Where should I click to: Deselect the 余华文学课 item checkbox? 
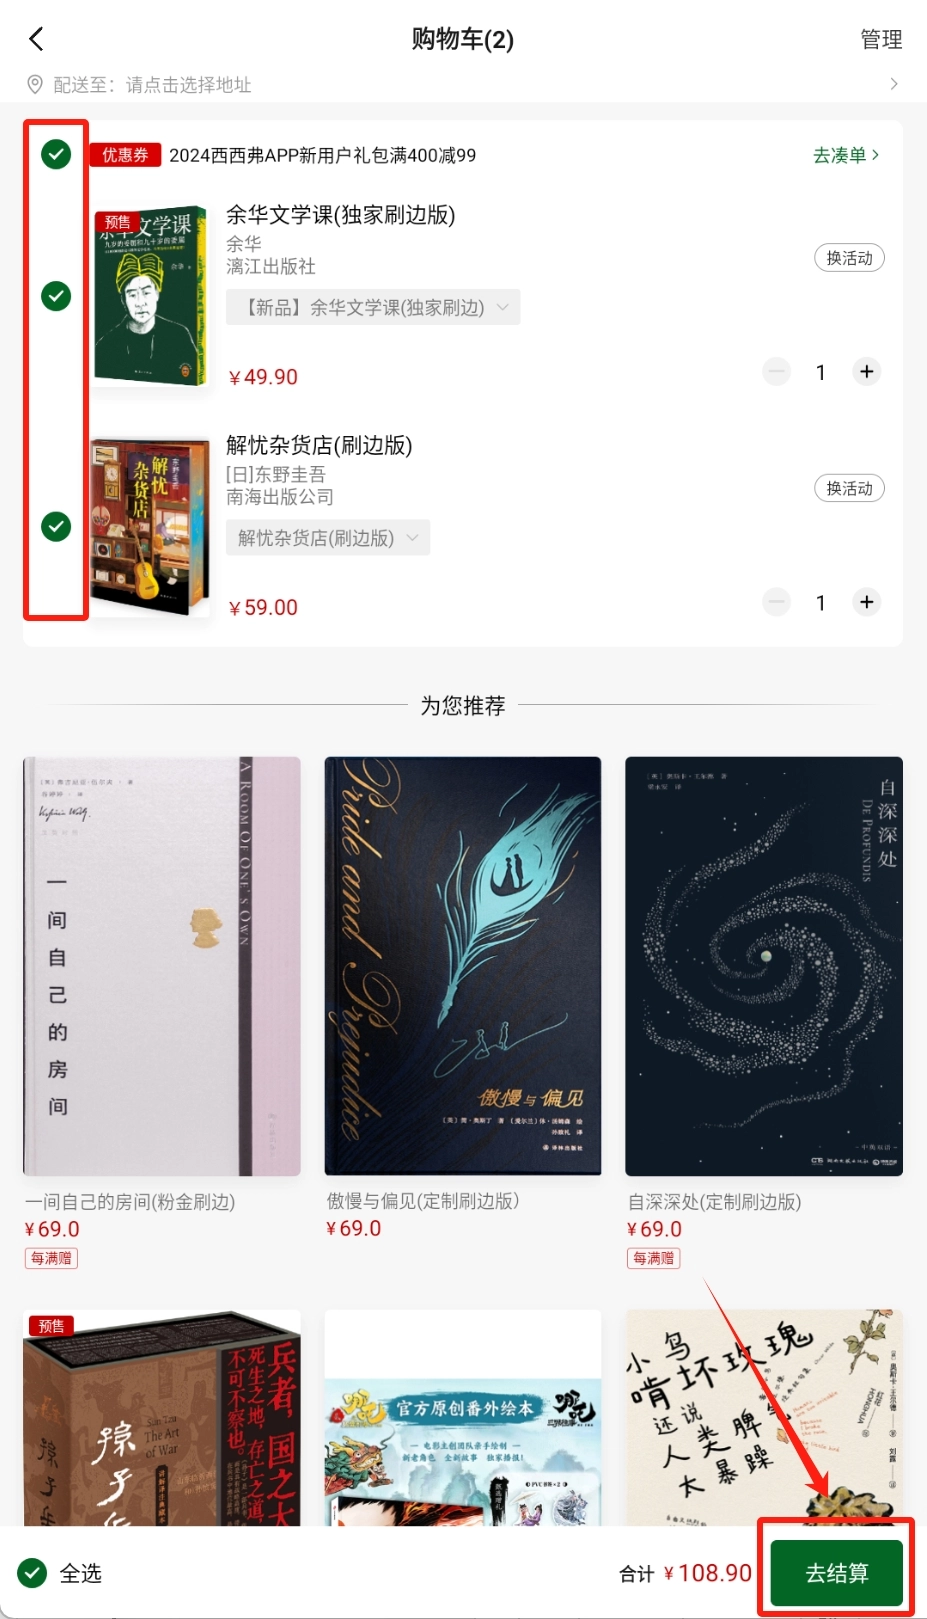(x=56, y=296)
